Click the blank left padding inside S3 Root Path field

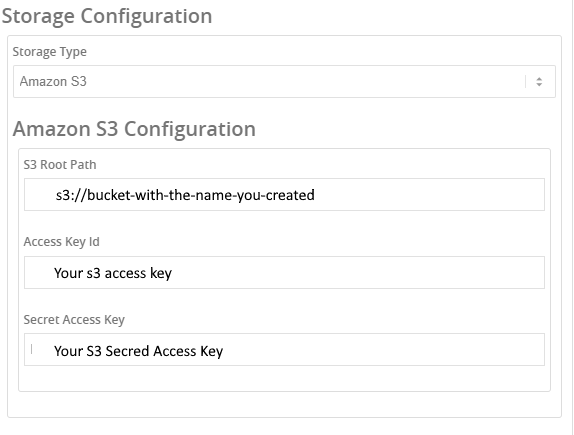(40, 194)
